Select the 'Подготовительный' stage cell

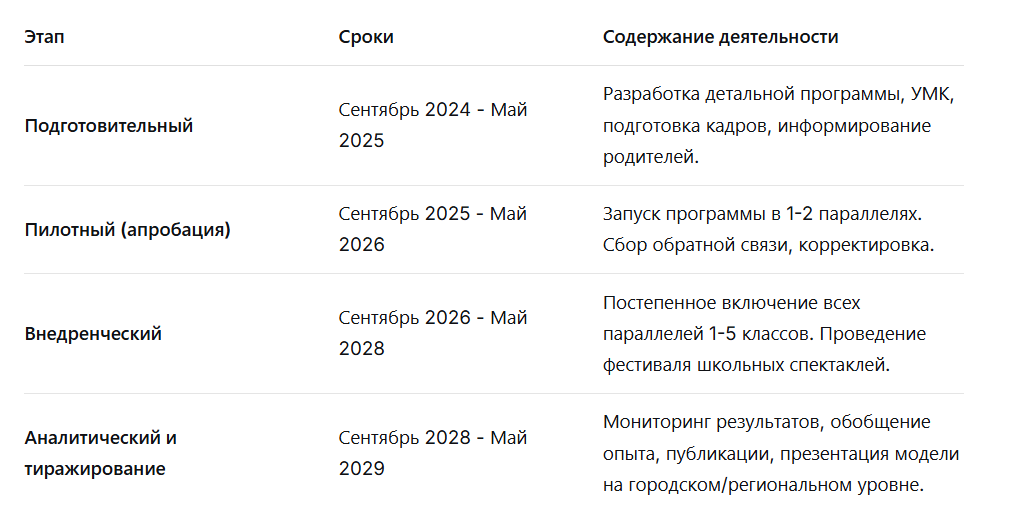point(108,126)
